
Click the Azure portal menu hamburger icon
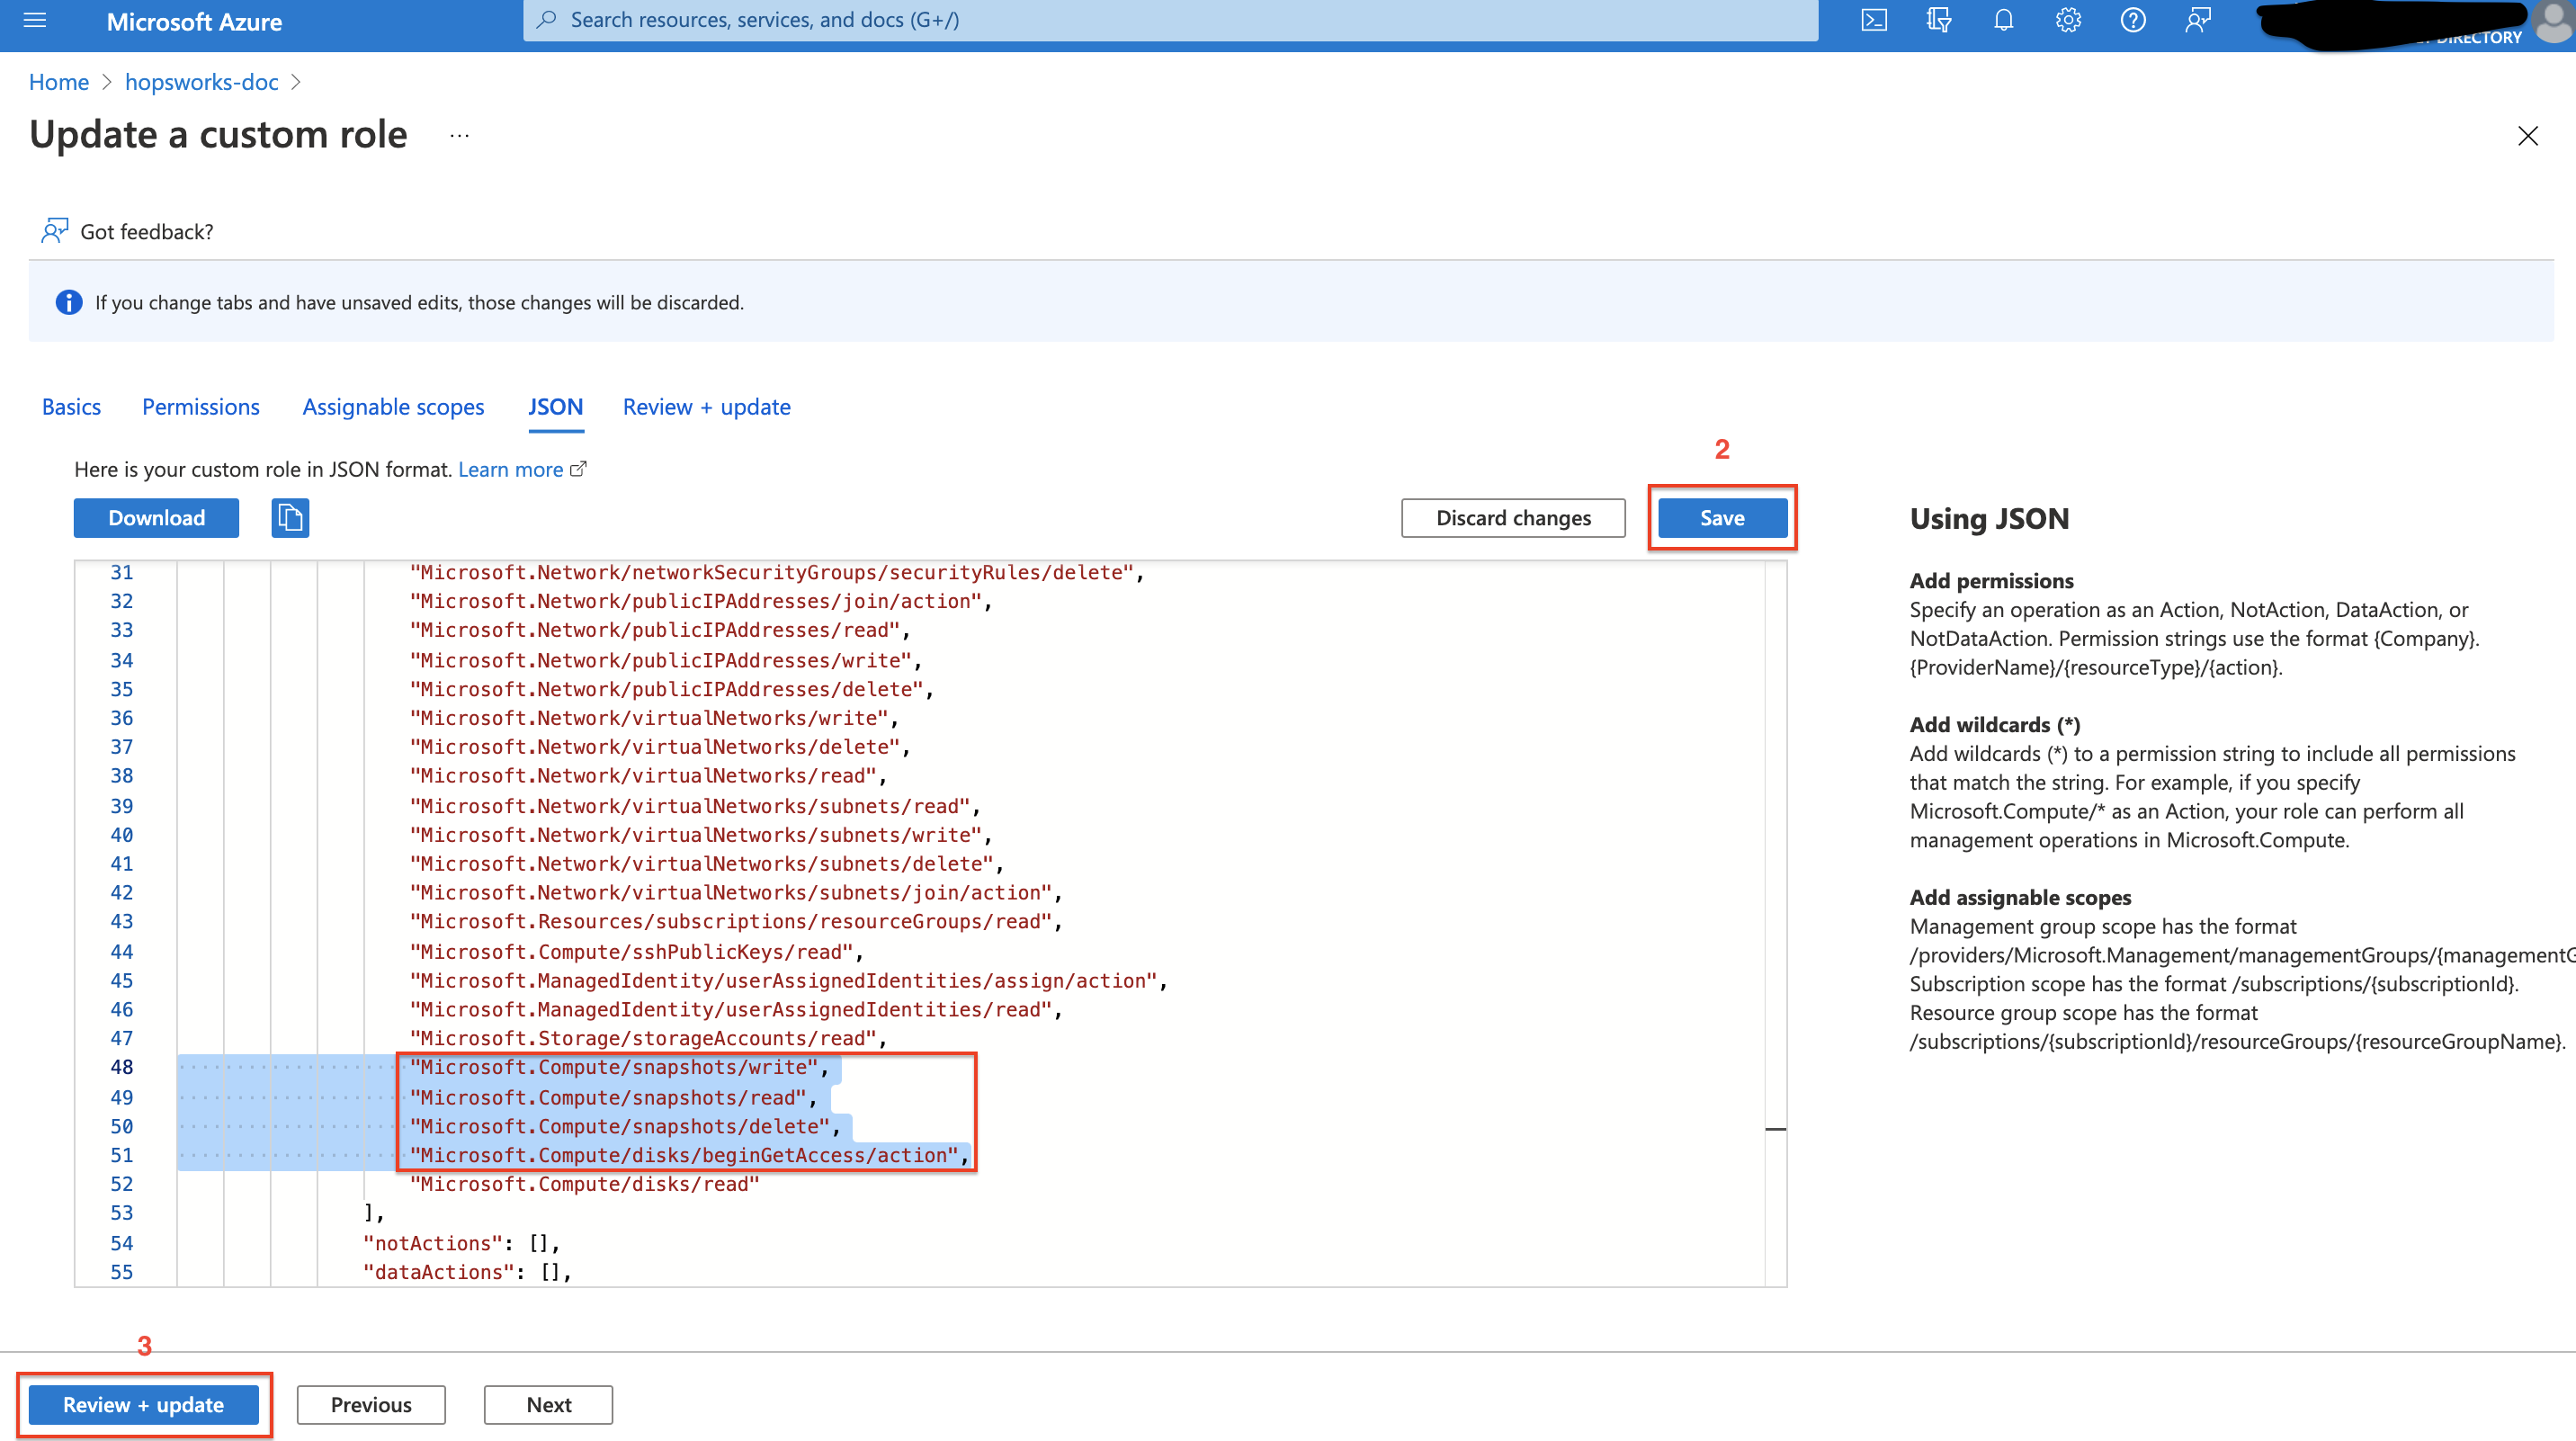click(37, 22)
